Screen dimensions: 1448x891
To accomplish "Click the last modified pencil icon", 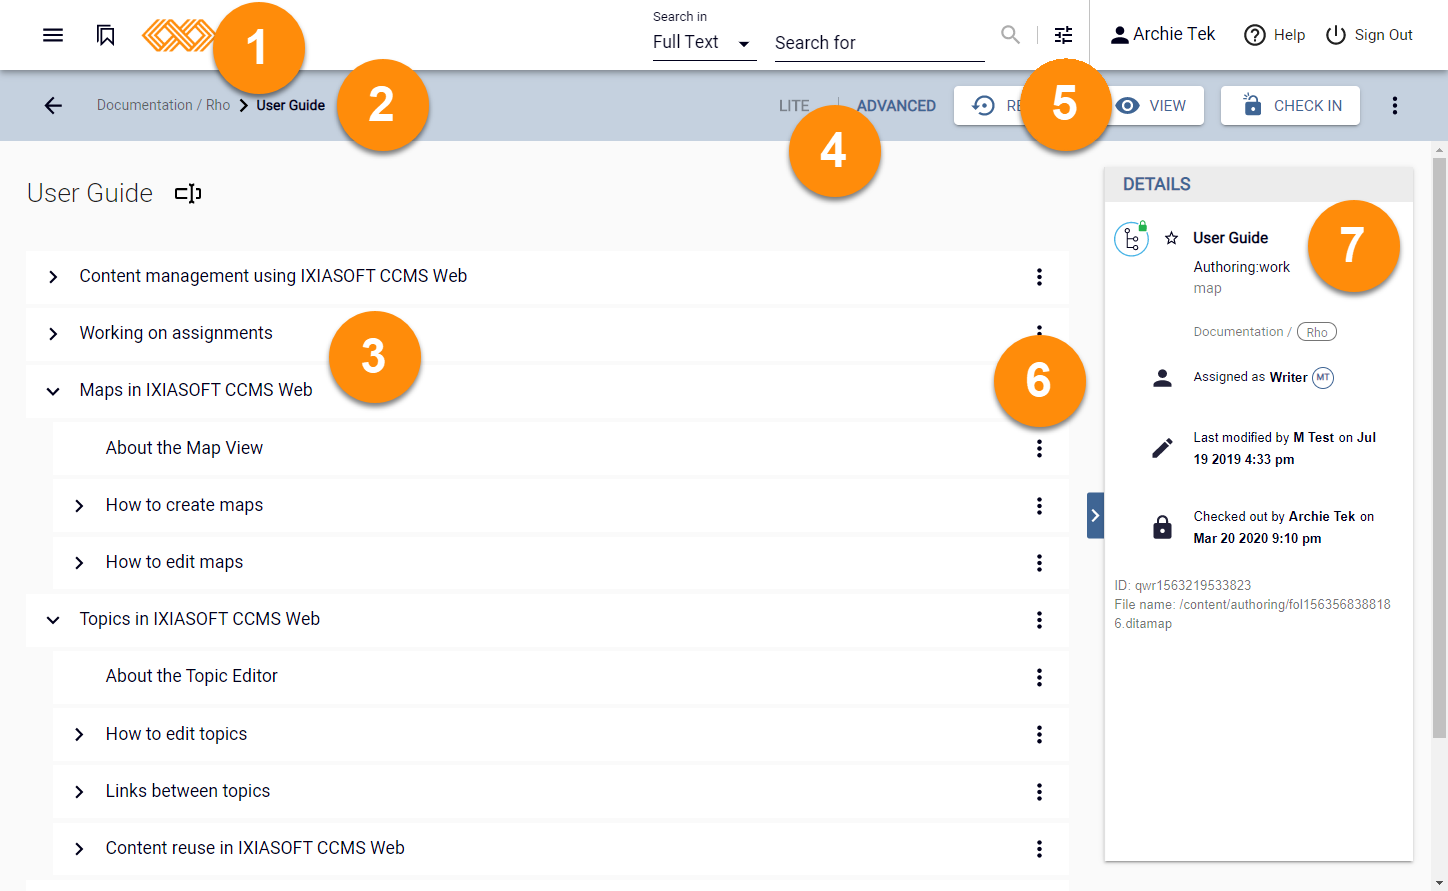I will 1162,448.
